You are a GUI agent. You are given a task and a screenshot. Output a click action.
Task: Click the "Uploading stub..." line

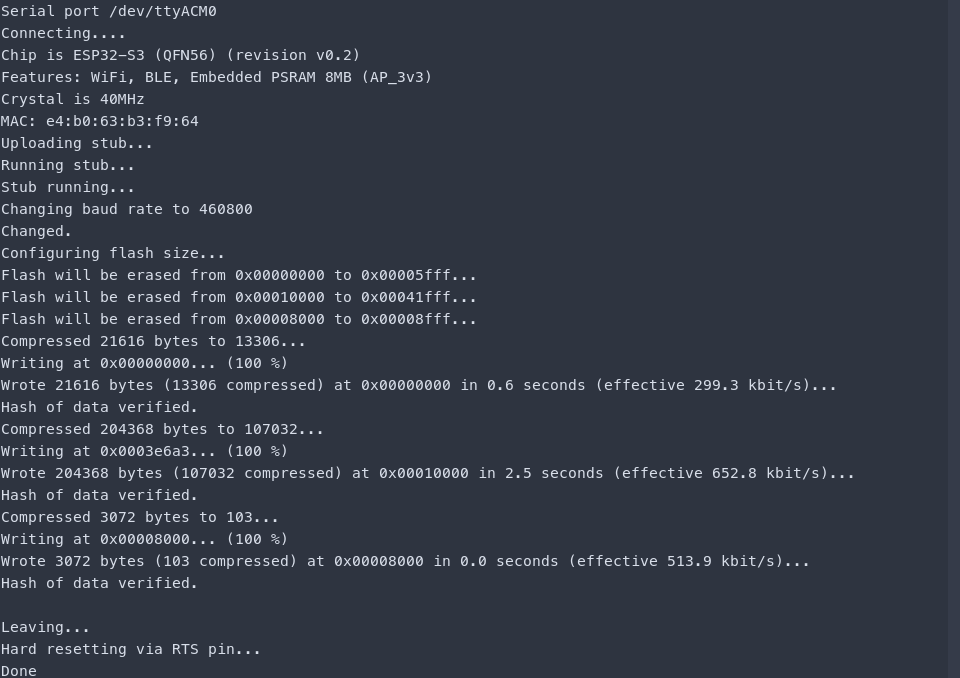click(x=77, y=143)
